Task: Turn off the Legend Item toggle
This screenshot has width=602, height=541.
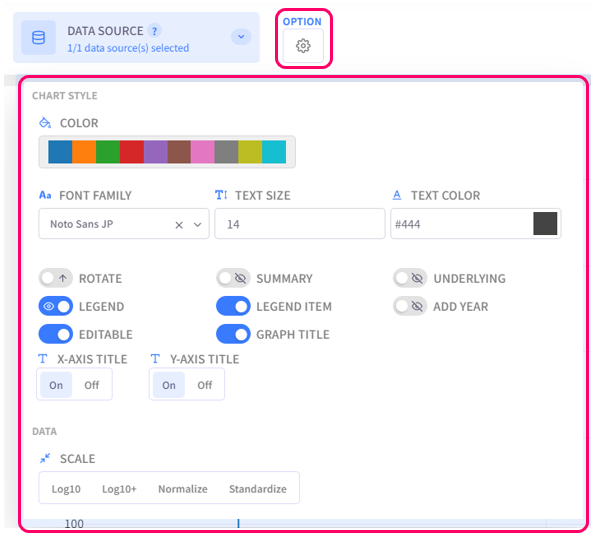Action: coord(233,306)
